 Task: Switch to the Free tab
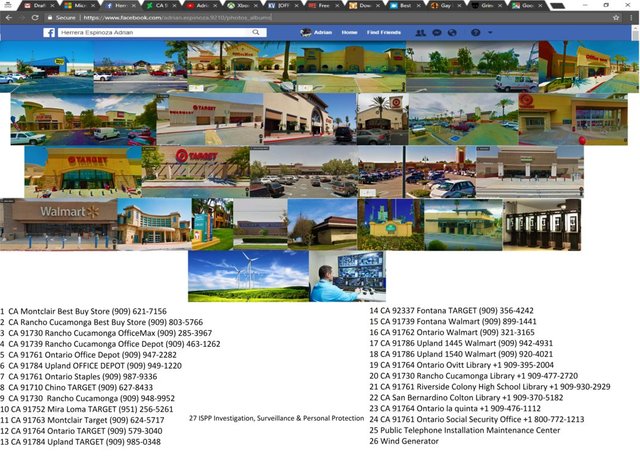[324, 6]
